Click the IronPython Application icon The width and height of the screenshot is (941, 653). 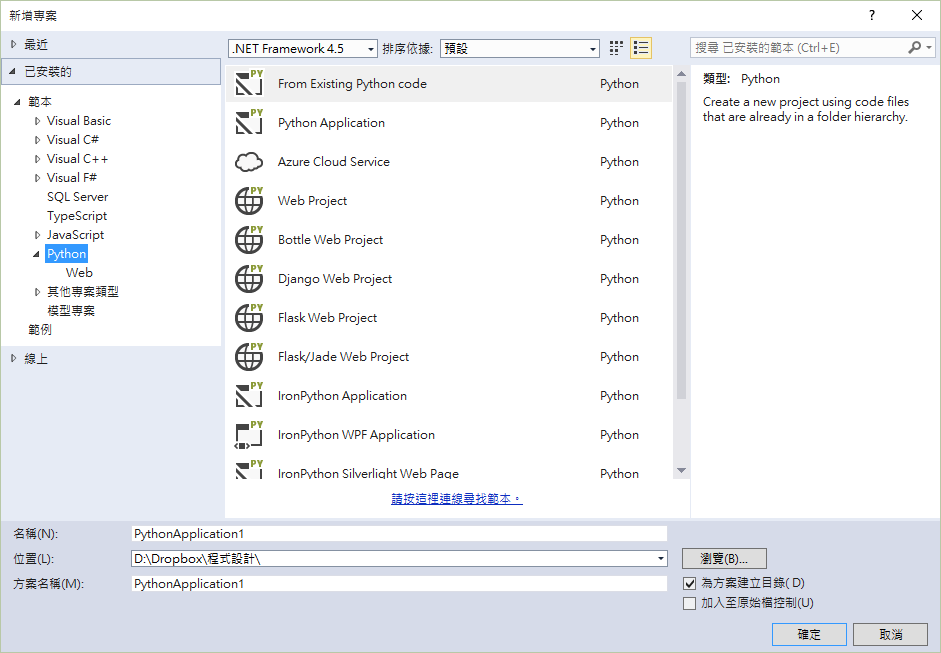[249, 396]
